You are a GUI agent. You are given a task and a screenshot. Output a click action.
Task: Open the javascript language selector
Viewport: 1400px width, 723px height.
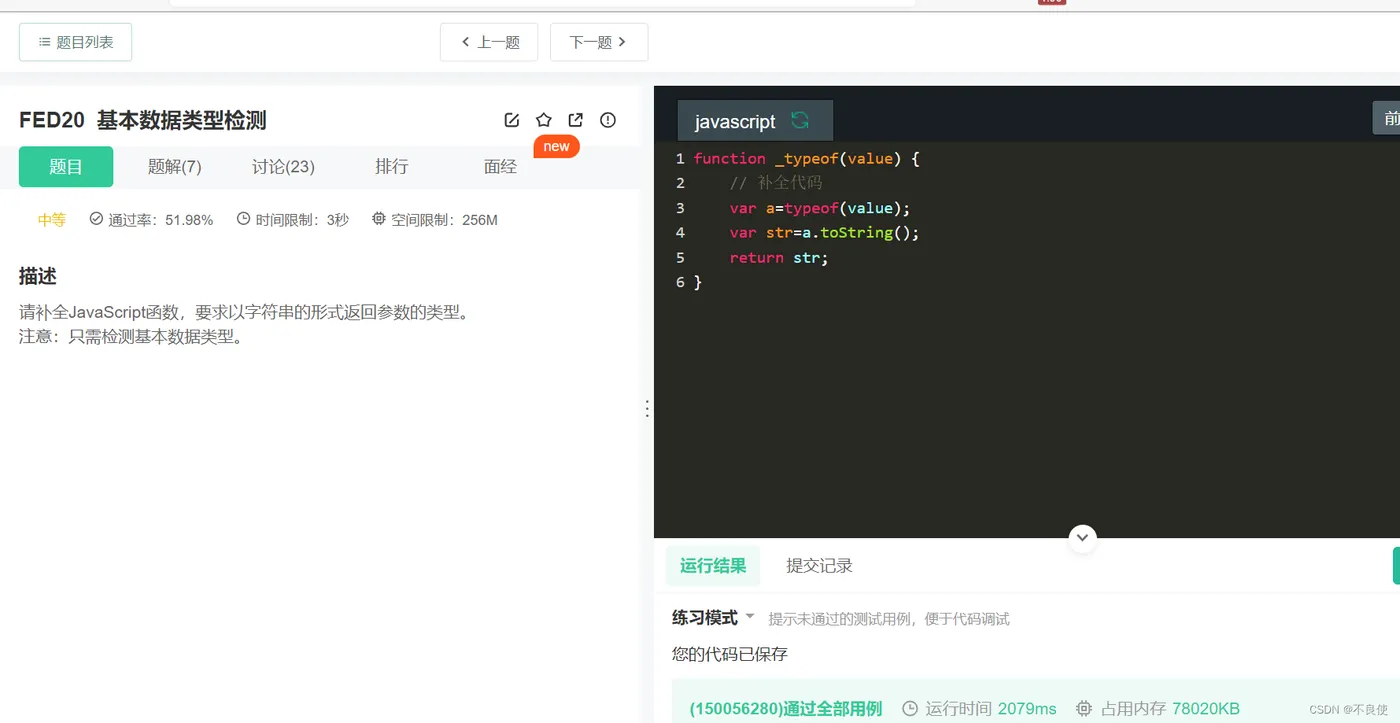tap(755, 121)
